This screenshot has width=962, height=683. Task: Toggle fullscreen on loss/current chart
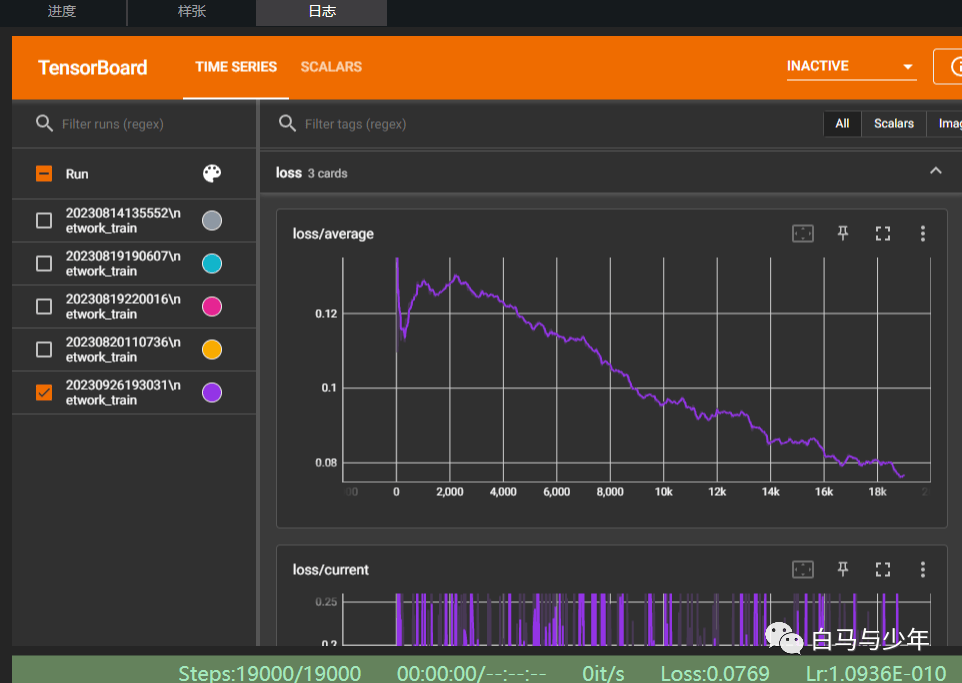pyautogui.click(x=882, y=569)
